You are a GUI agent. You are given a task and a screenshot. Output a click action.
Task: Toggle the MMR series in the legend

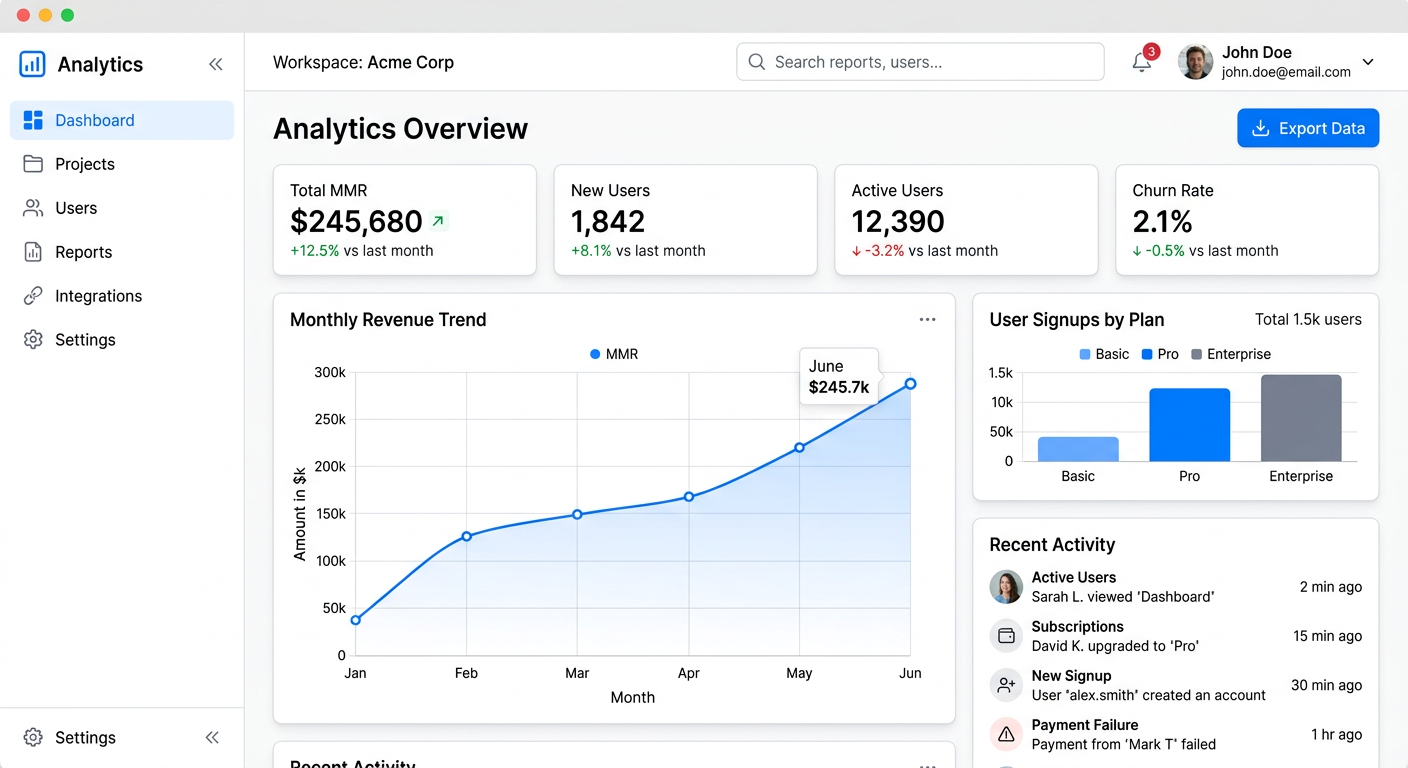[x=613, y=353]
